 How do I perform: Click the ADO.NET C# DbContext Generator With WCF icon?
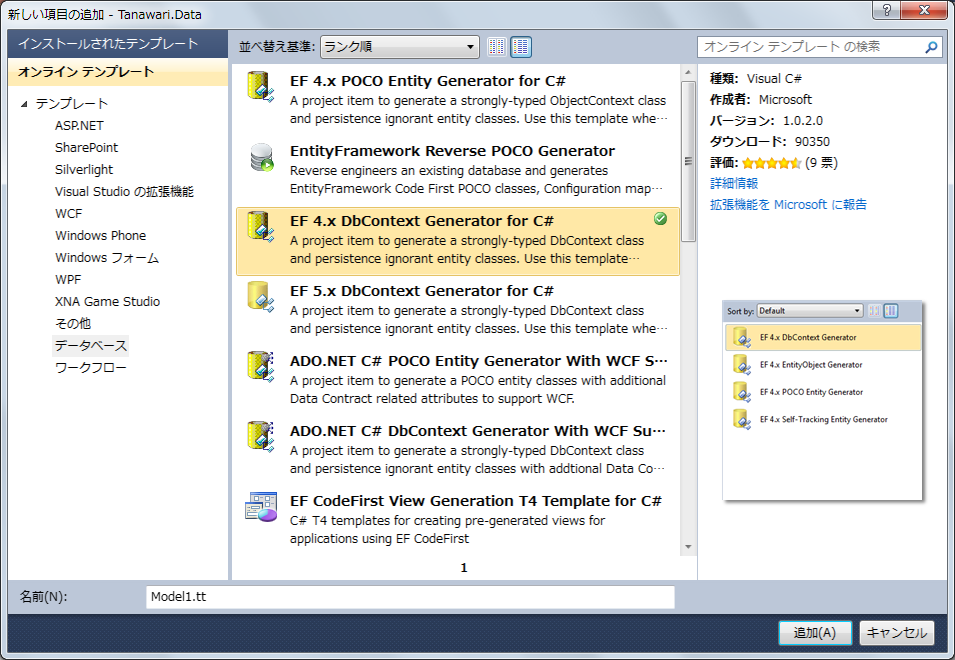tap(261, 437)
